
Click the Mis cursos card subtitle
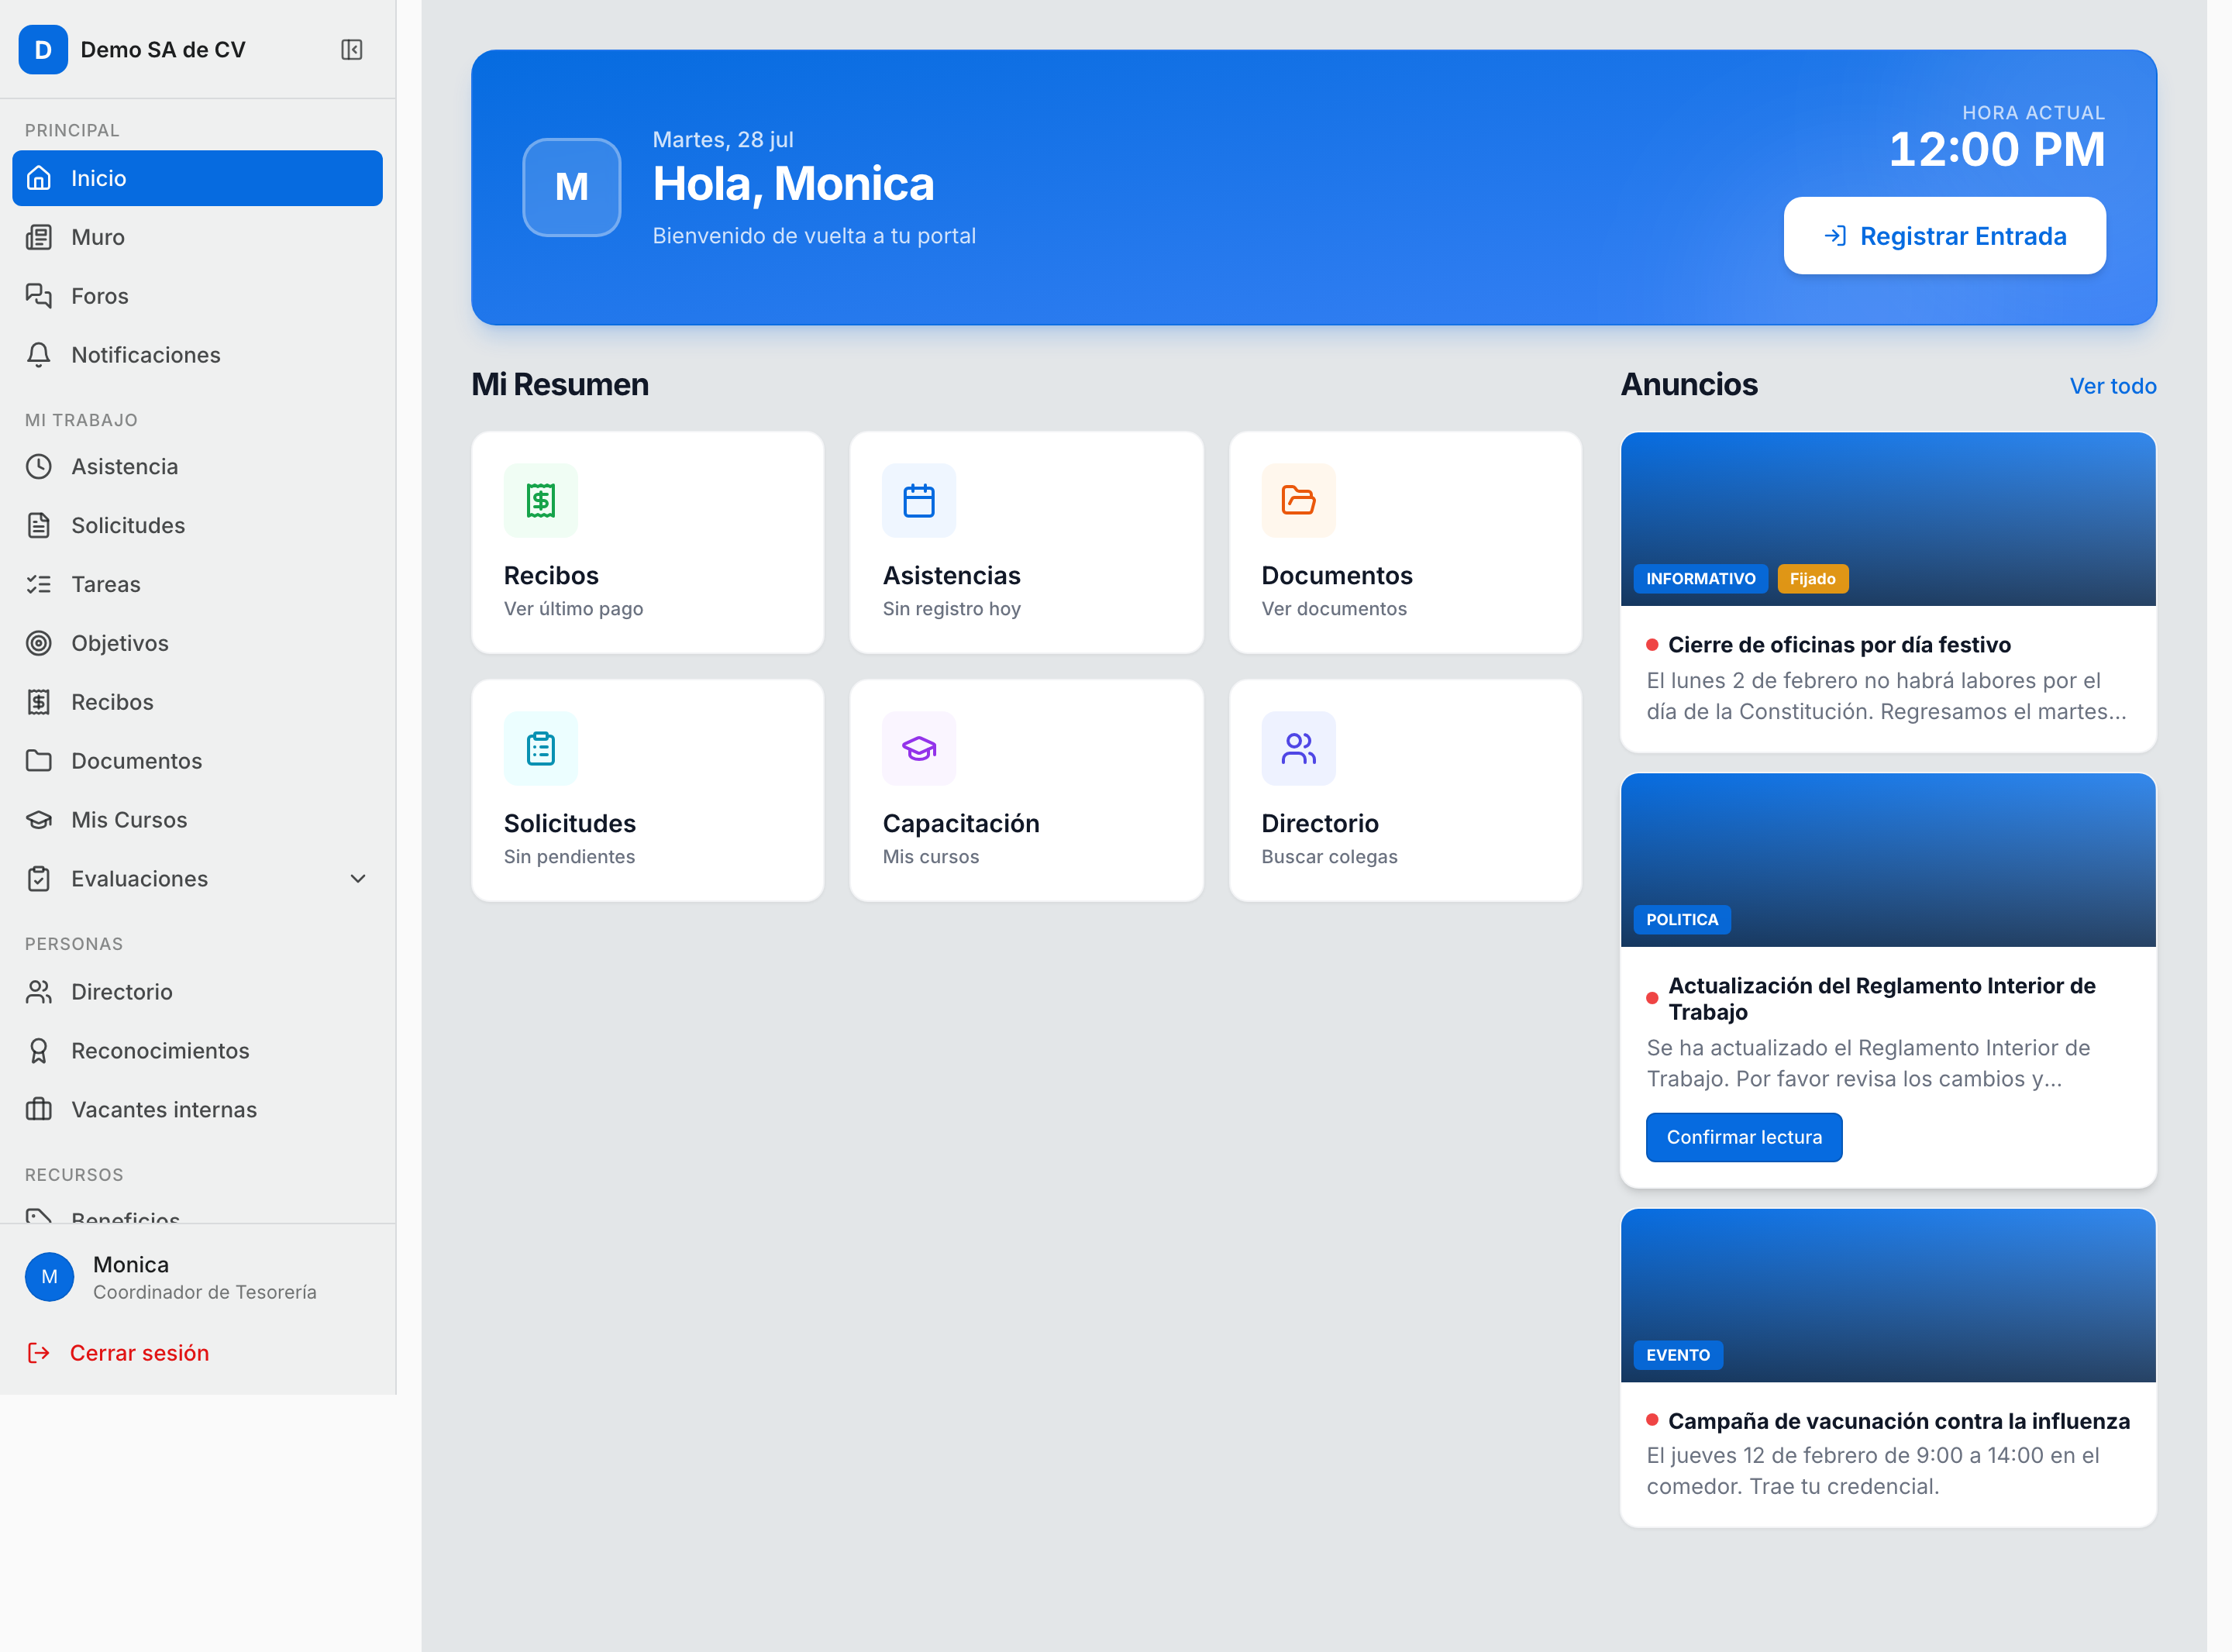click(x=931, y=857)
